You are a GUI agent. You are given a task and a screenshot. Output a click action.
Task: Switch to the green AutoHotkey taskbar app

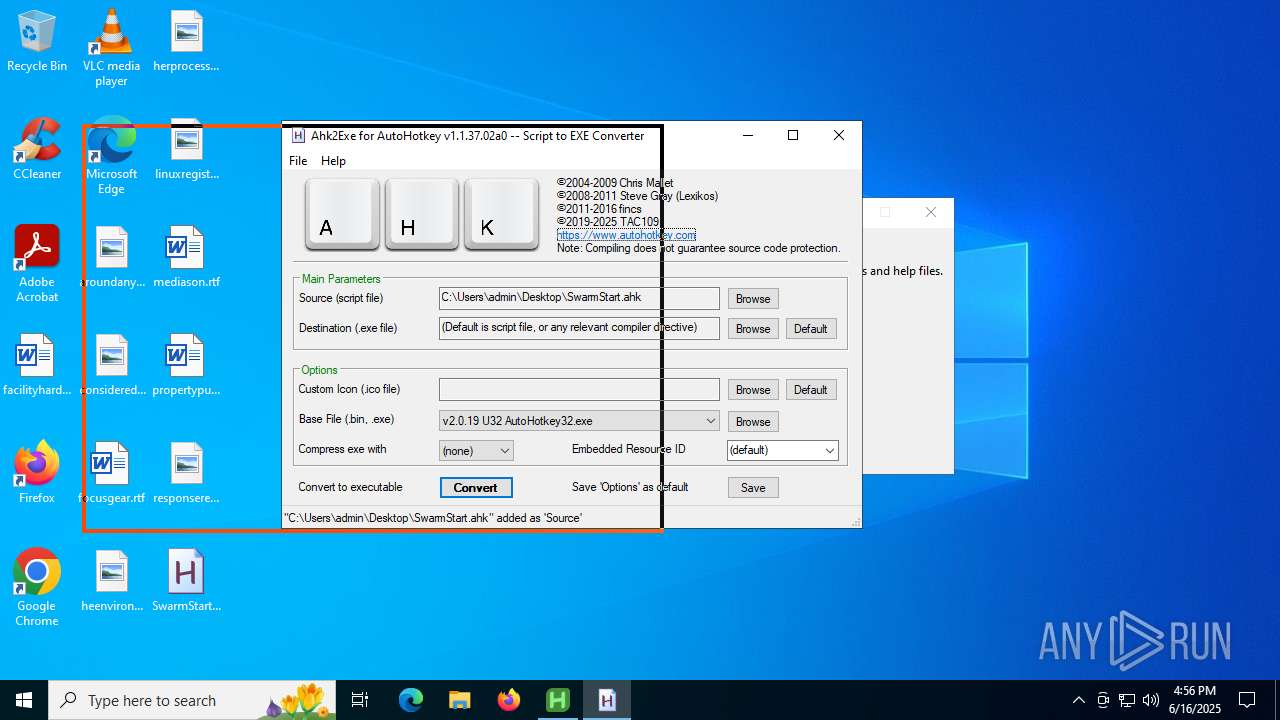coord(557,700)
